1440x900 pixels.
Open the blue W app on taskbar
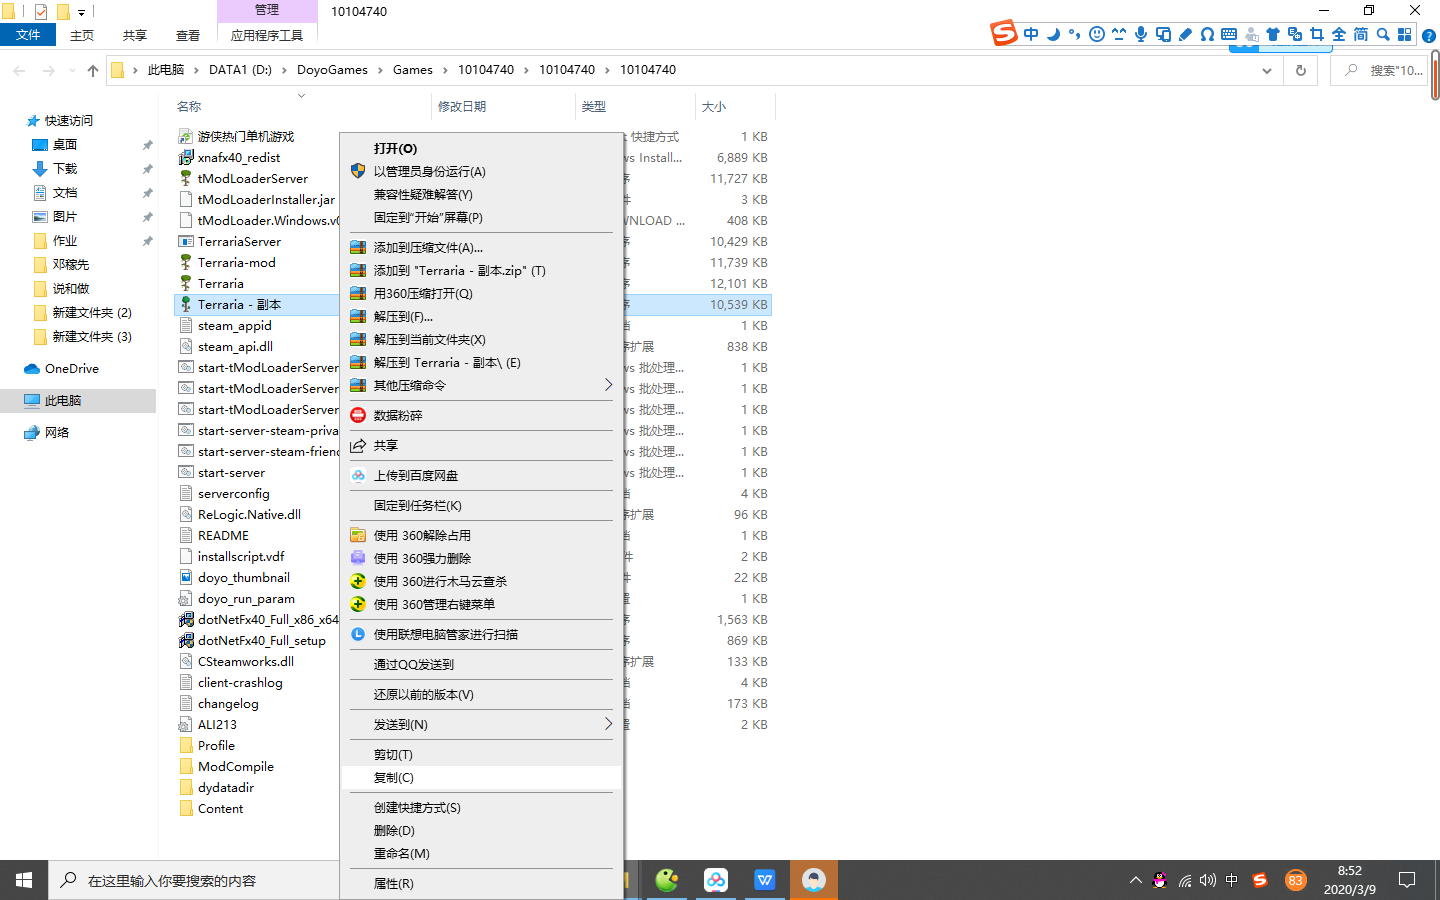(x=765, y=880)
